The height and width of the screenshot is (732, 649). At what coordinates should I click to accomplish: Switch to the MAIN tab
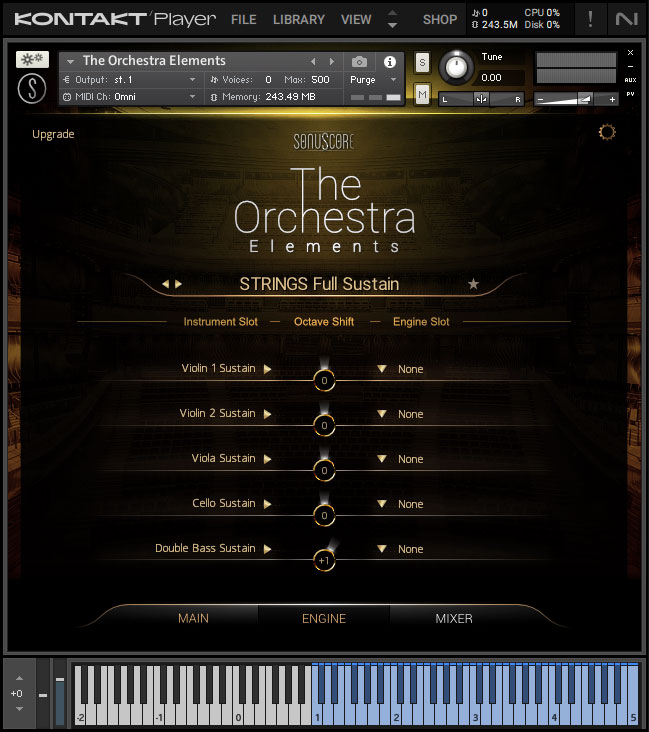click(x=193, y=619)
